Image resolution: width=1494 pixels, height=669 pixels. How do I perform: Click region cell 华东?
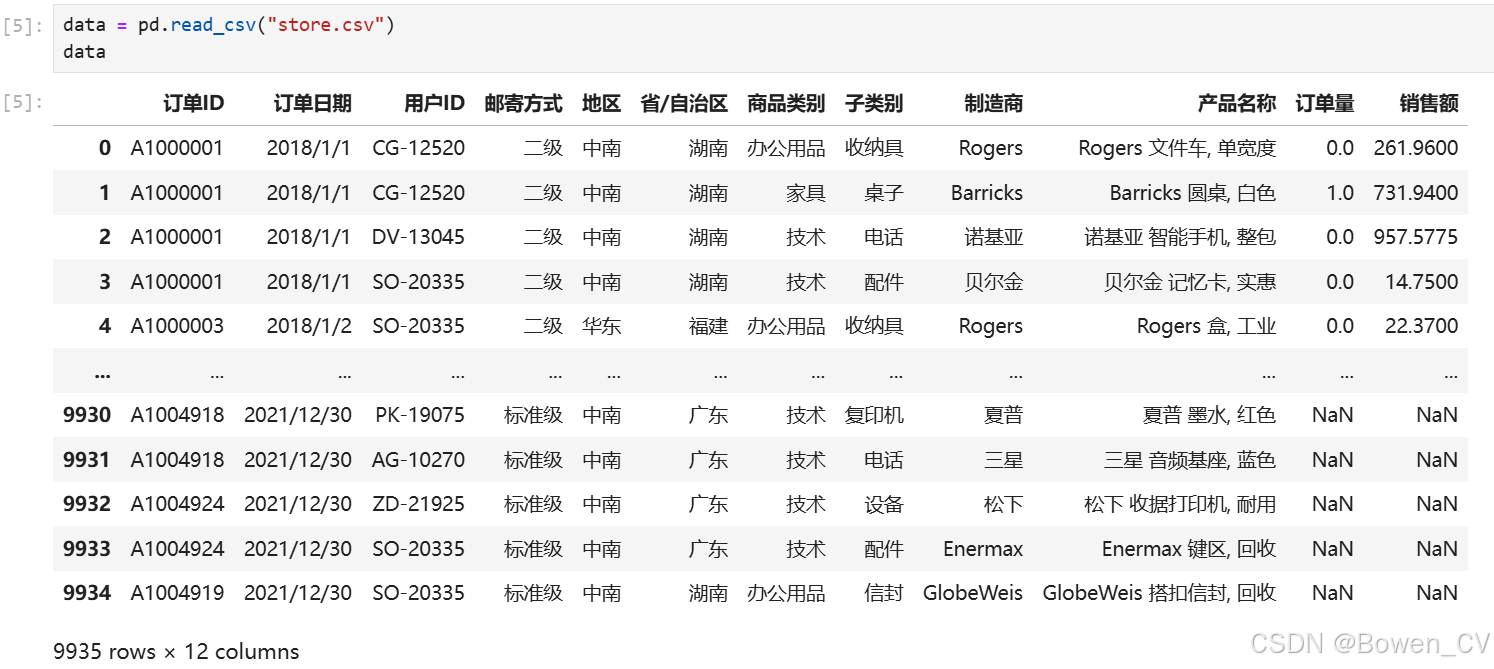(x=602, y=326)
